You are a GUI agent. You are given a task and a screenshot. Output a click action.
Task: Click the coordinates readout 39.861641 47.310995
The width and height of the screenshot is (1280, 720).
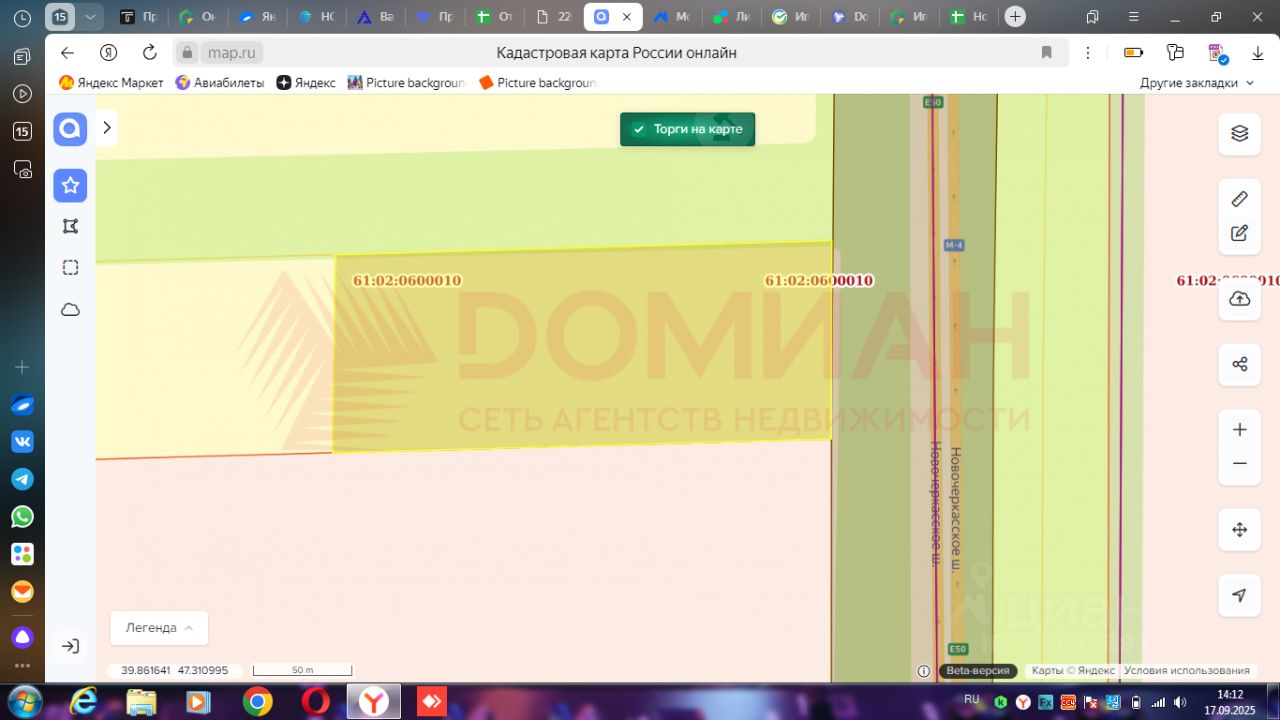(175, 670)
